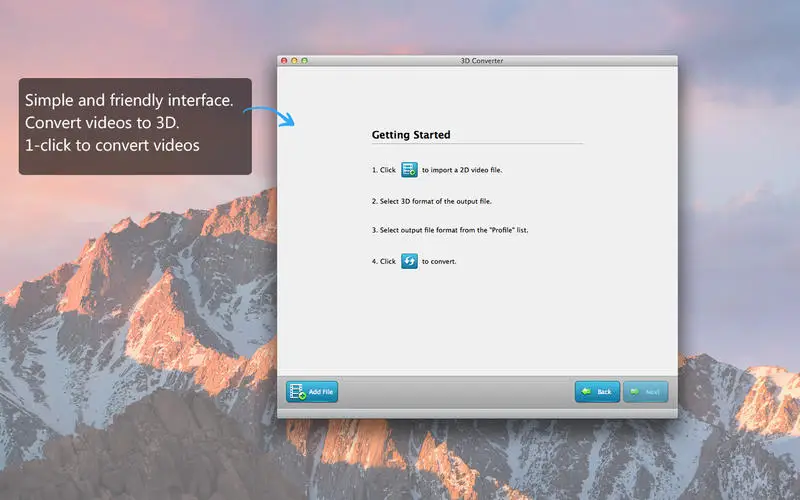Click step 2 'Select 3D format of the output file.'
The width and height of the screenshot is (800, 500).
coord(432,202)
